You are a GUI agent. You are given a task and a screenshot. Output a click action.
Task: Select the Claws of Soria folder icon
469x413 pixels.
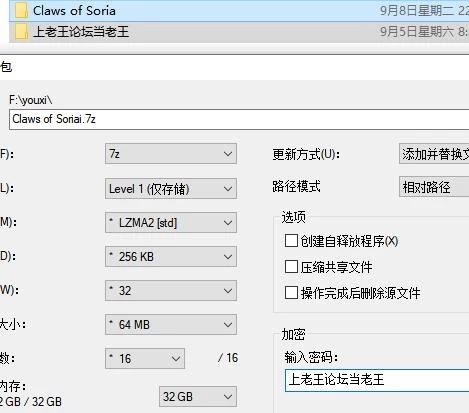21,11
